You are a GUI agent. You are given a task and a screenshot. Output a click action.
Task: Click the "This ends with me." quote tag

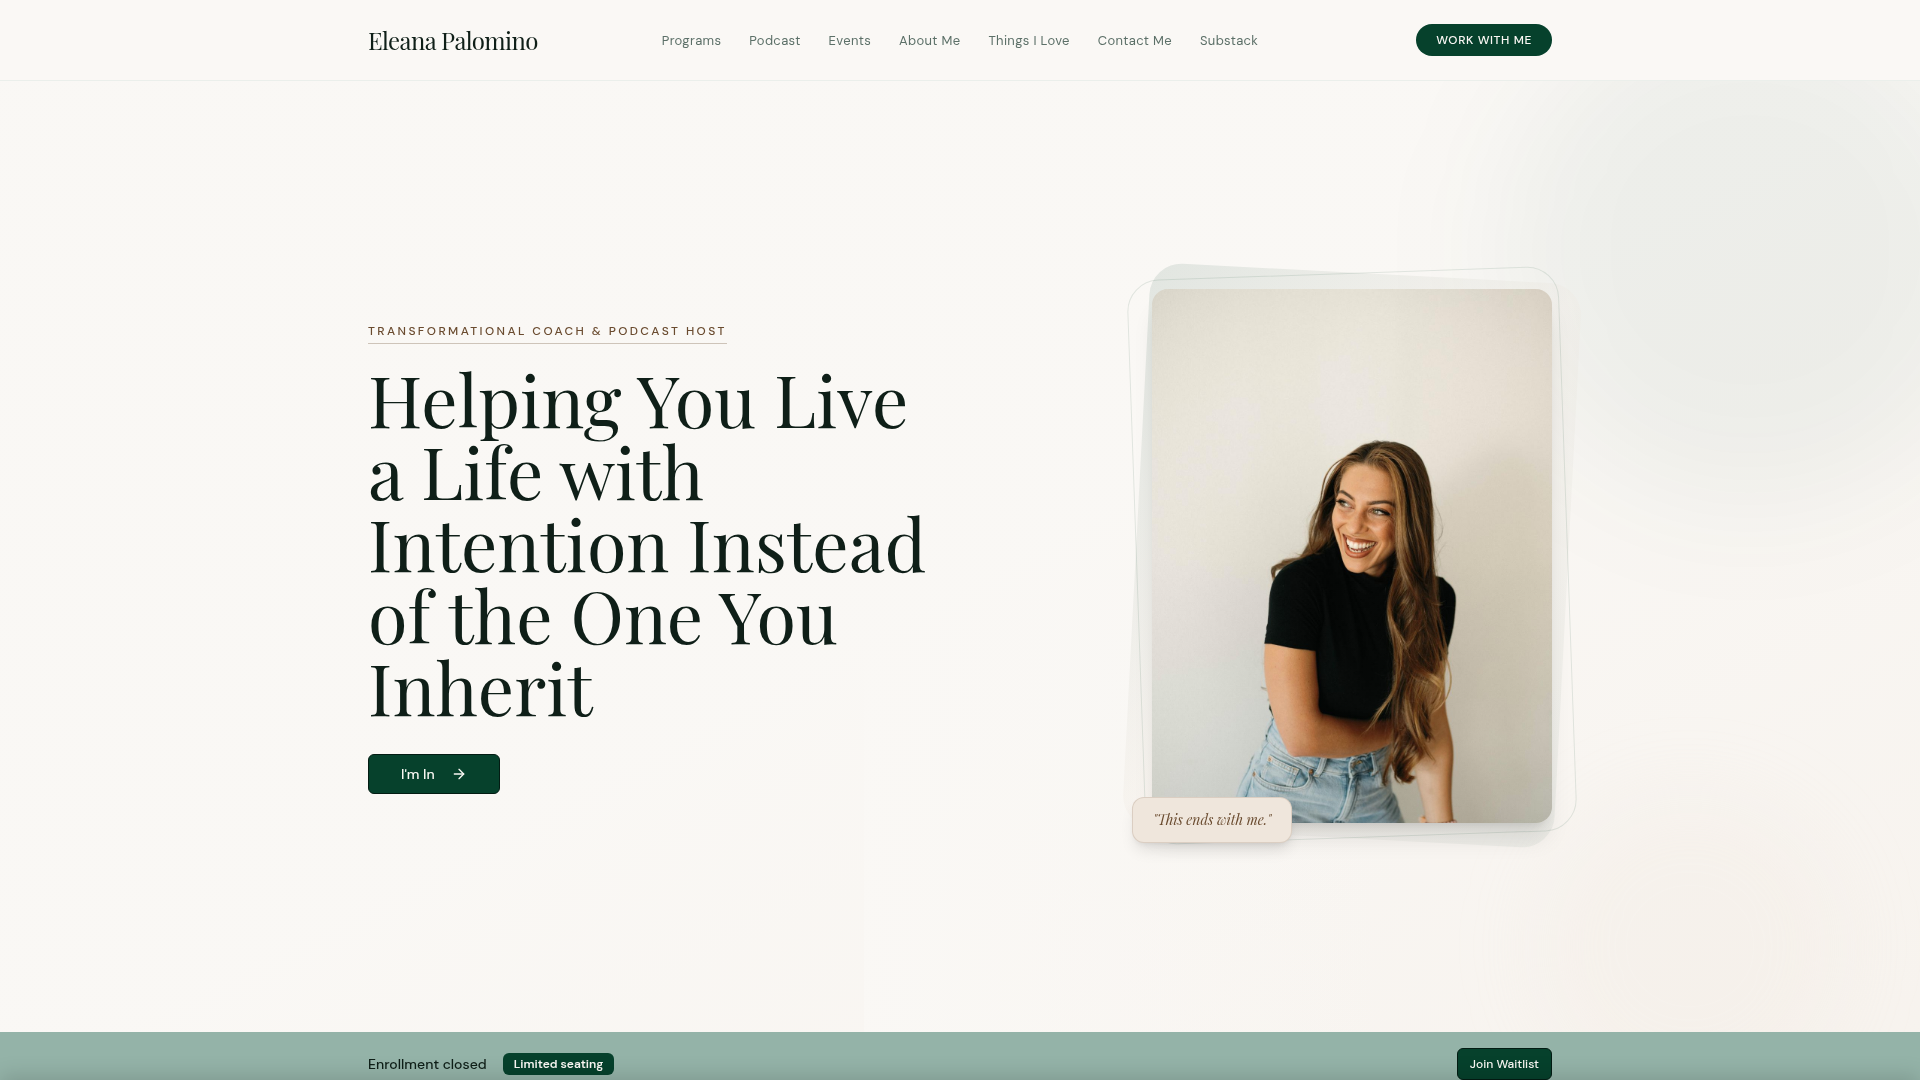click(1212, 820)
